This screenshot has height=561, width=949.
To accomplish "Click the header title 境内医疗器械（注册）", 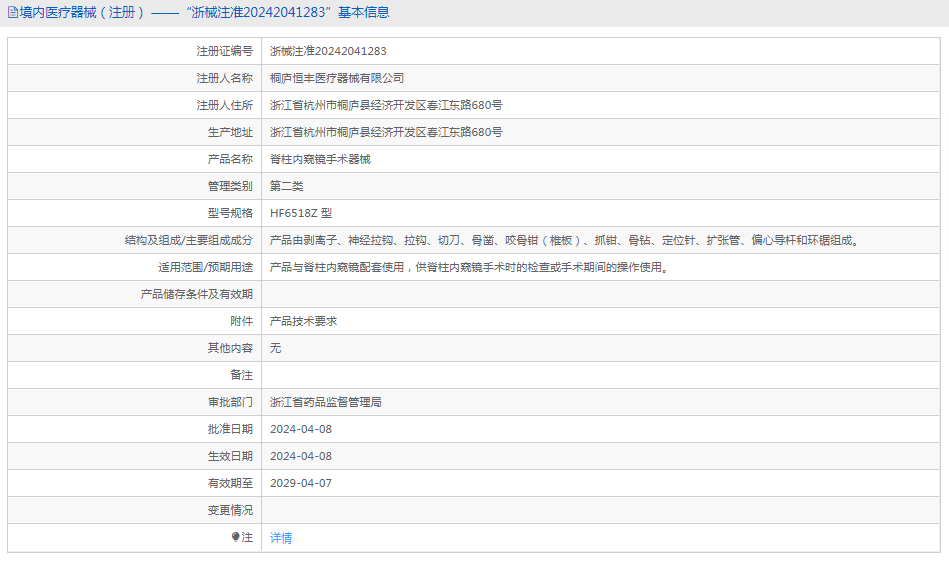I will [82, 12].
